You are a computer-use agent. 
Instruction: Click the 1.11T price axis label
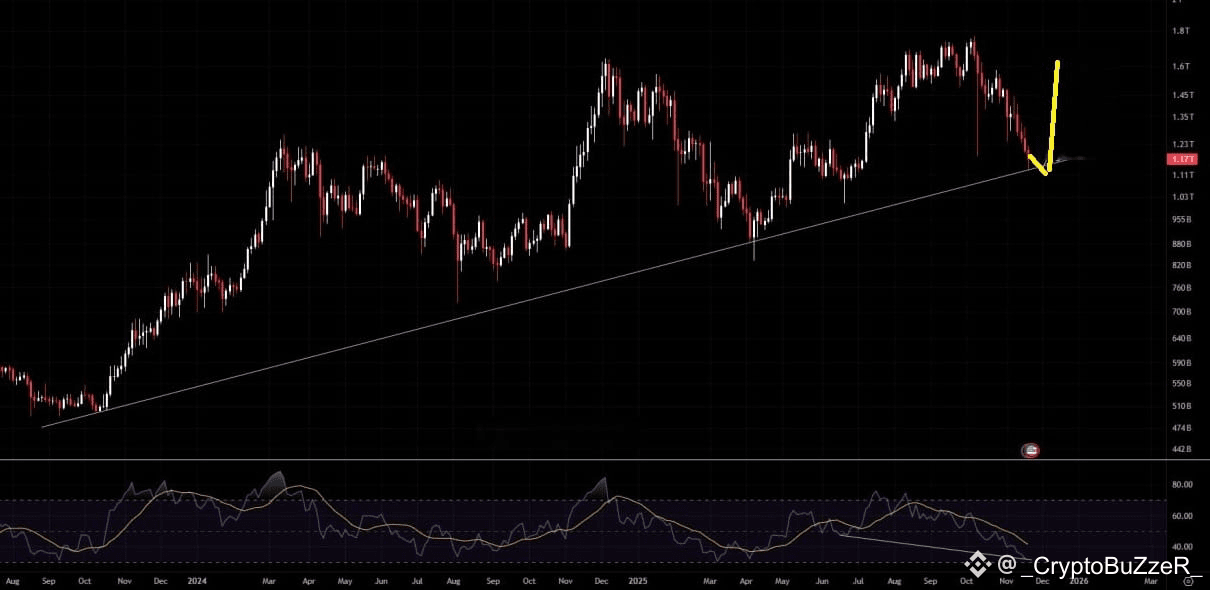(x=1182, y=175)
